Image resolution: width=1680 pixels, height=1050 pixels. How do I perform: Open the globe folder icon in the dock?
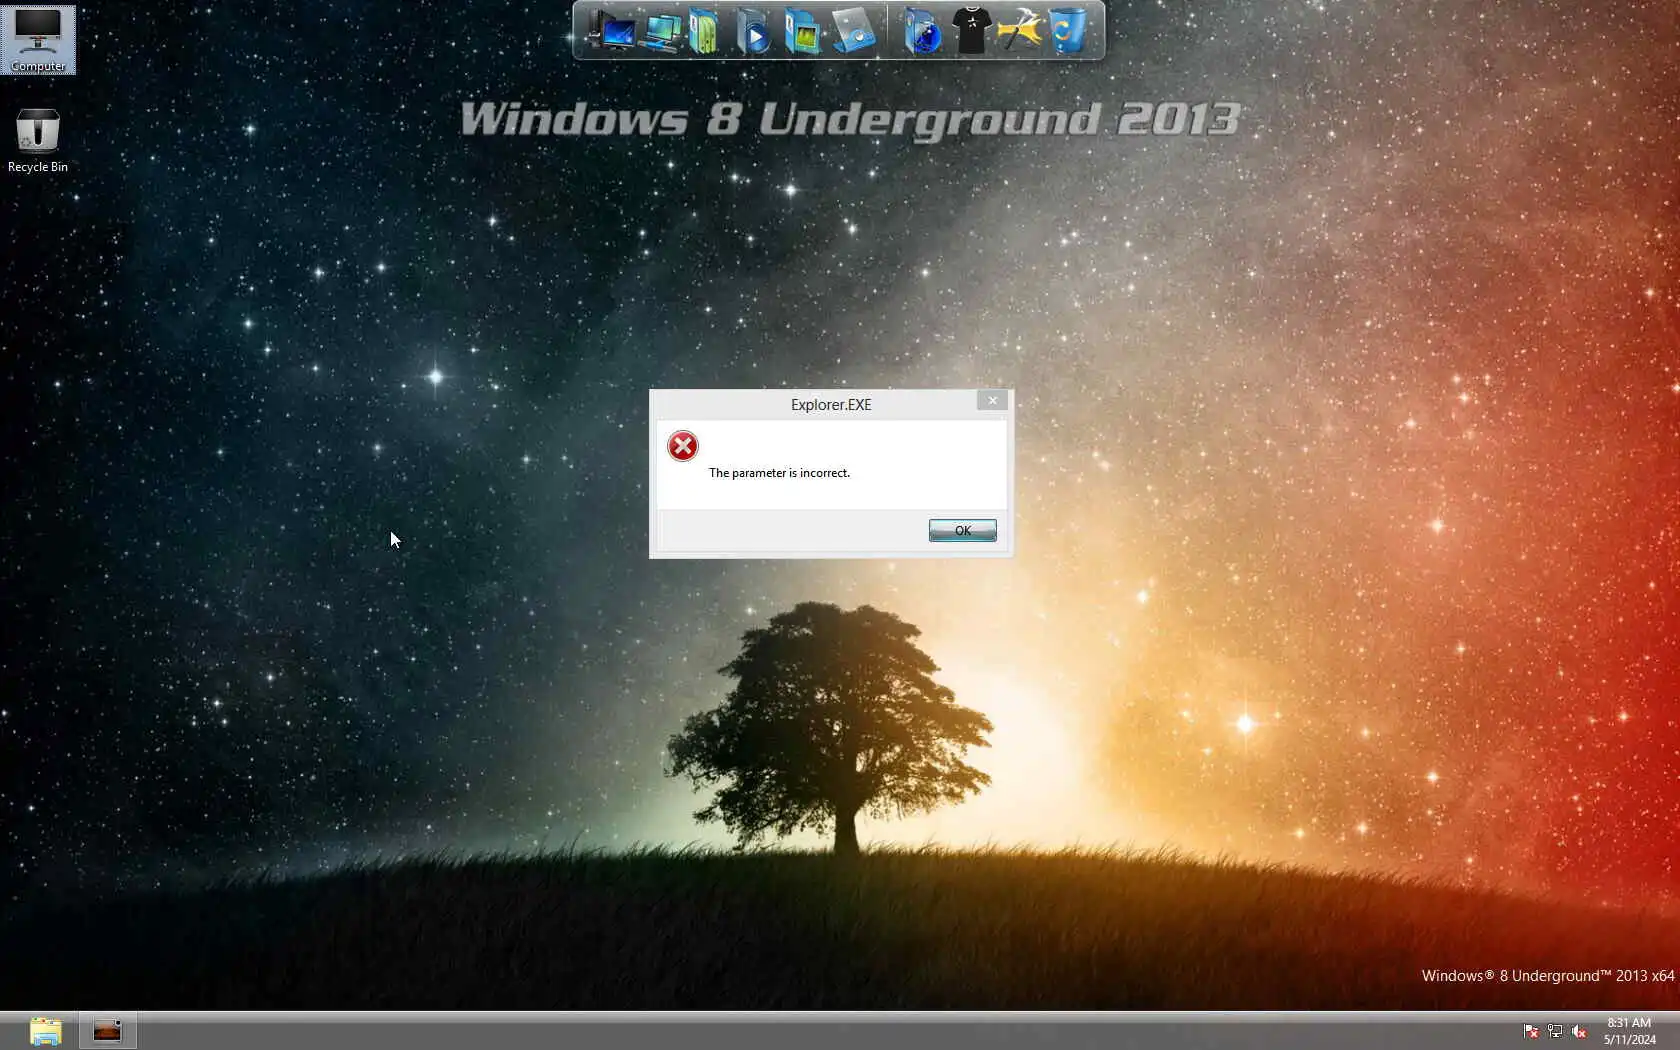922,30
